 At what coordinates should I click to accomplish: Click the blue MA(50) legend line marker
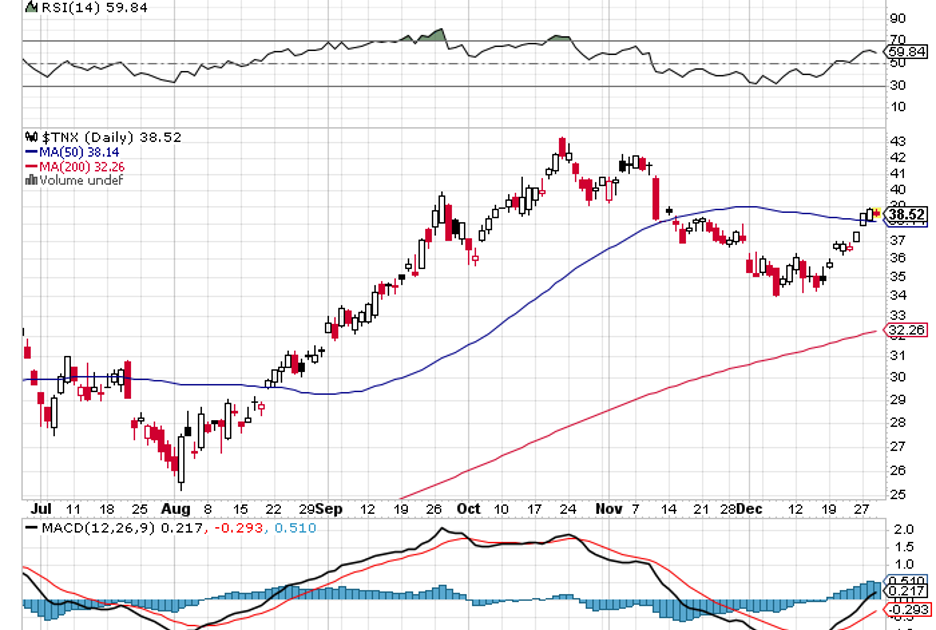coord(31,152)
